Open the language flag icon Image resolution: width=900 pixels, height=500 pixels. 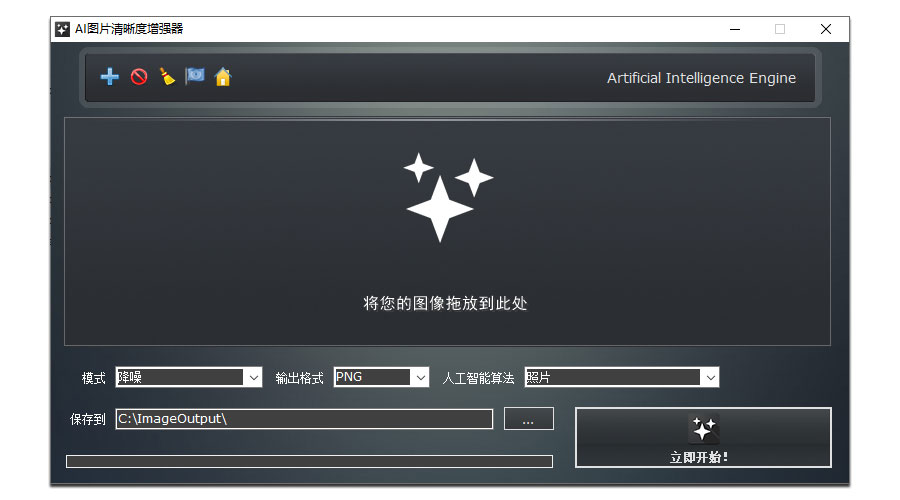click(x=195, y=76)
